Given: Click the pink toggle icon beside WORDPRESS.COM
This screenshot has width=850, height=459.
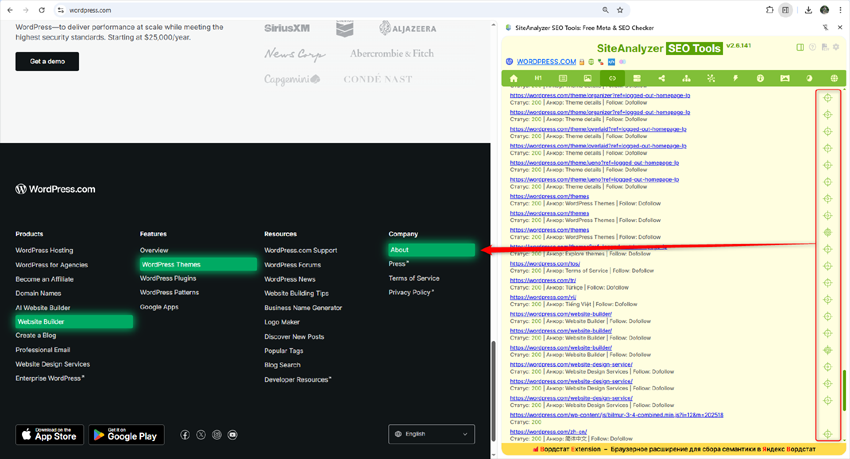Looking at the screenshot, I should [622, 62].
